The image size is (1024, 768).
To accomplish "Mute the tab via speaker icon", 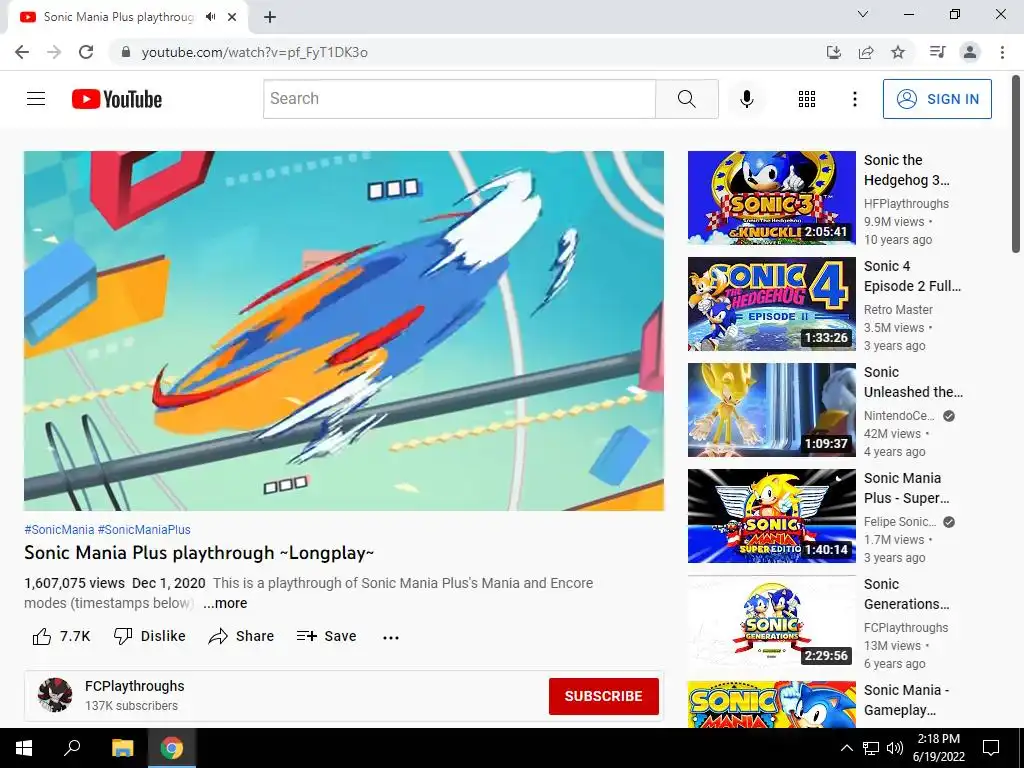I will [x=210, y=17].
